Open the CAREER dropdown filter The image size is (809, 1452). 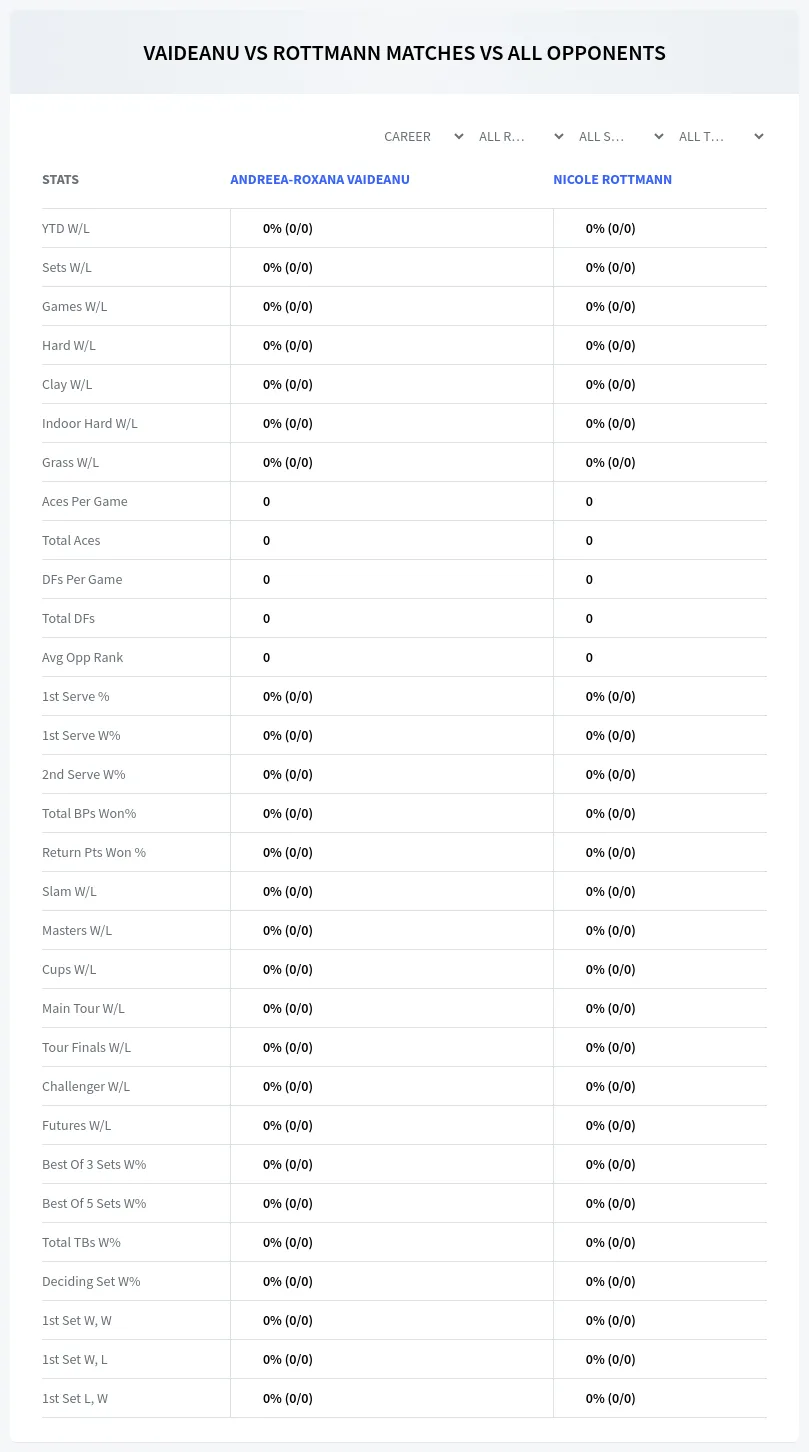[x=422, y=136]
